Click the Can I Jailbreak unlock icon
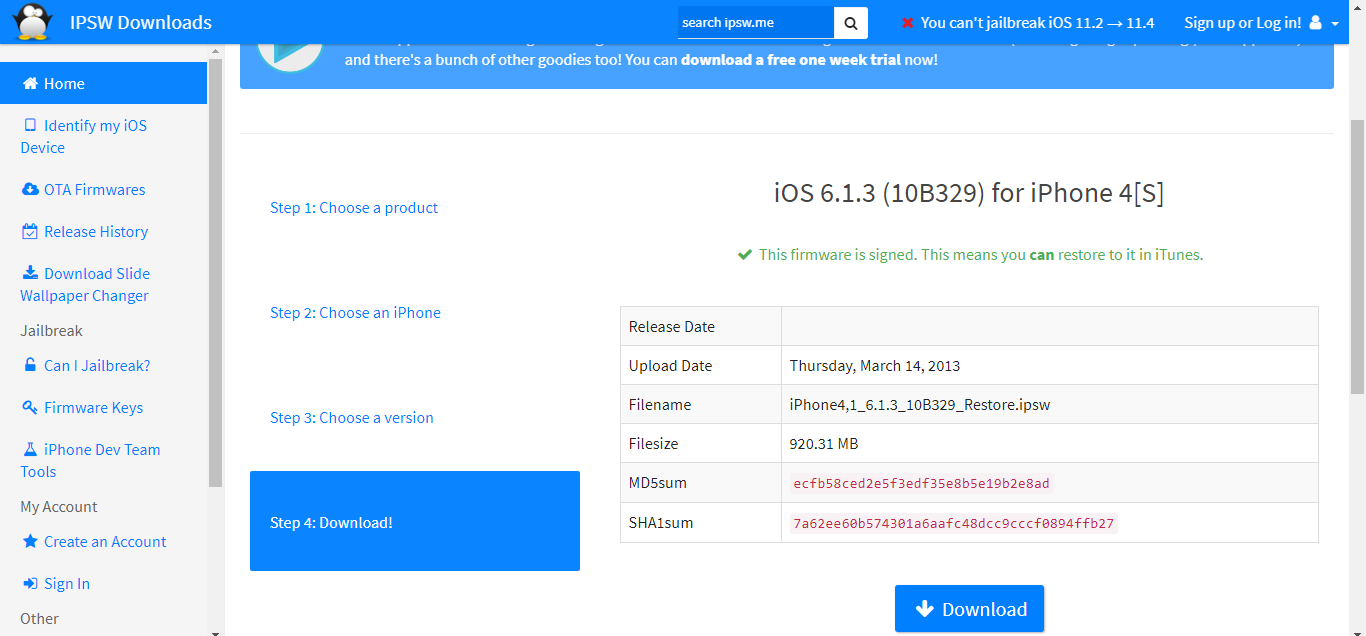1366x636 pixels. pyautogui.click(x=30, y=366)
